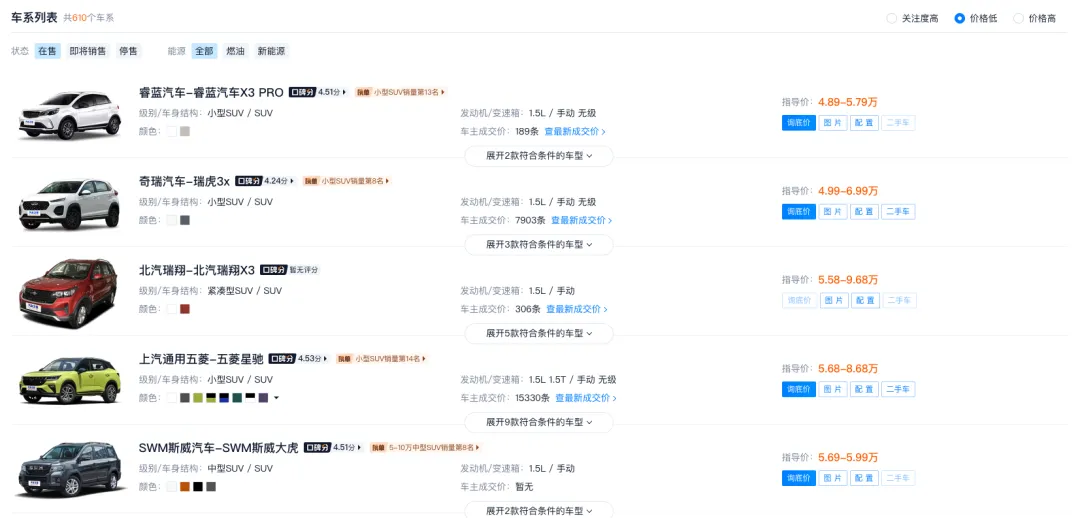Open 北汽瑞翔-北汽瑞翔X3 title link
The width and height of the screenshot is (1080, 518).
coord(197,270)
